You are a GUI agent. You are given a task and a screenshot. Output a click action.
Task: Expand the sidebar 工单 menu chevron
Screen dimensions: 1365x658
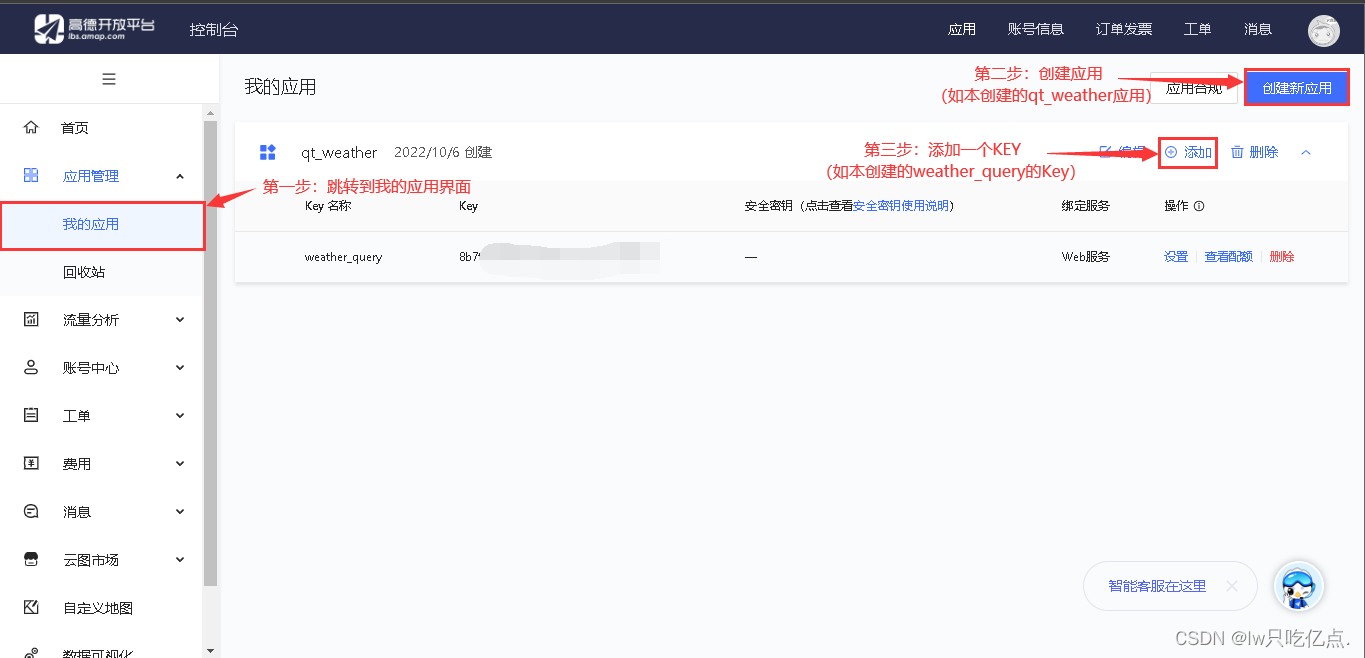point(180,416)
